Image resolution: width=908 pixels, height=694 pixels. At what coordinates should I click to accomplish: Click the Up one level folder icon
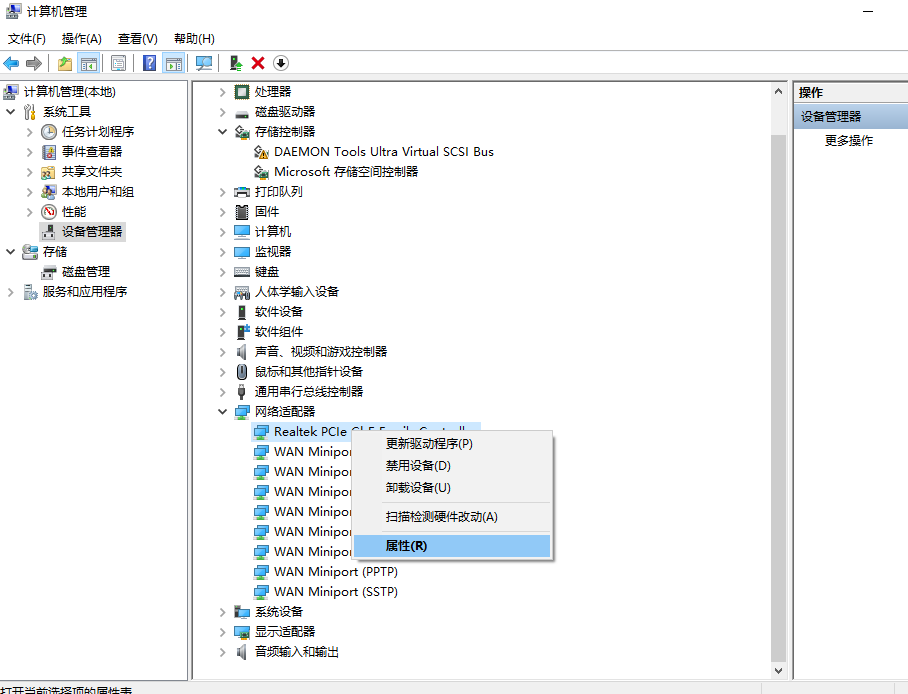coord(65,63)
